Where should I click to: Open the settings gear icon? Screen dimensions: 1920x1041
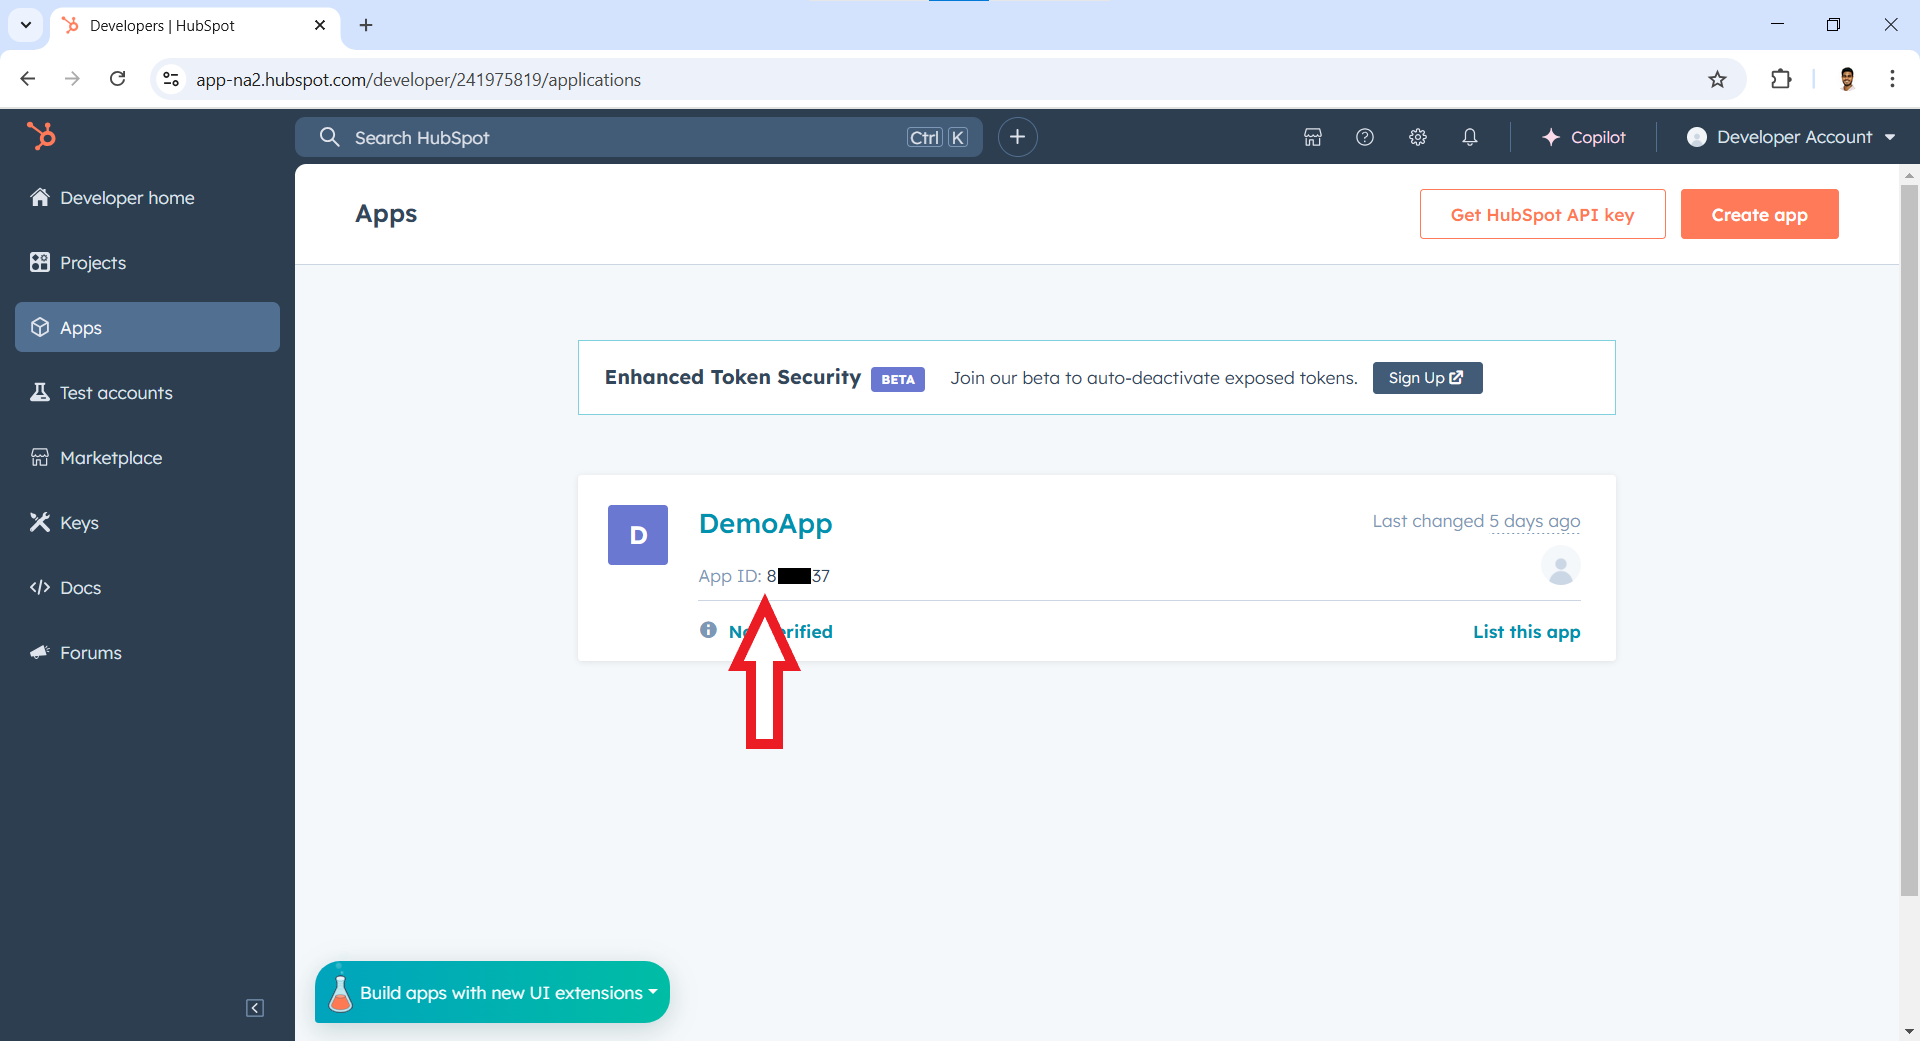pos(1418,137)
